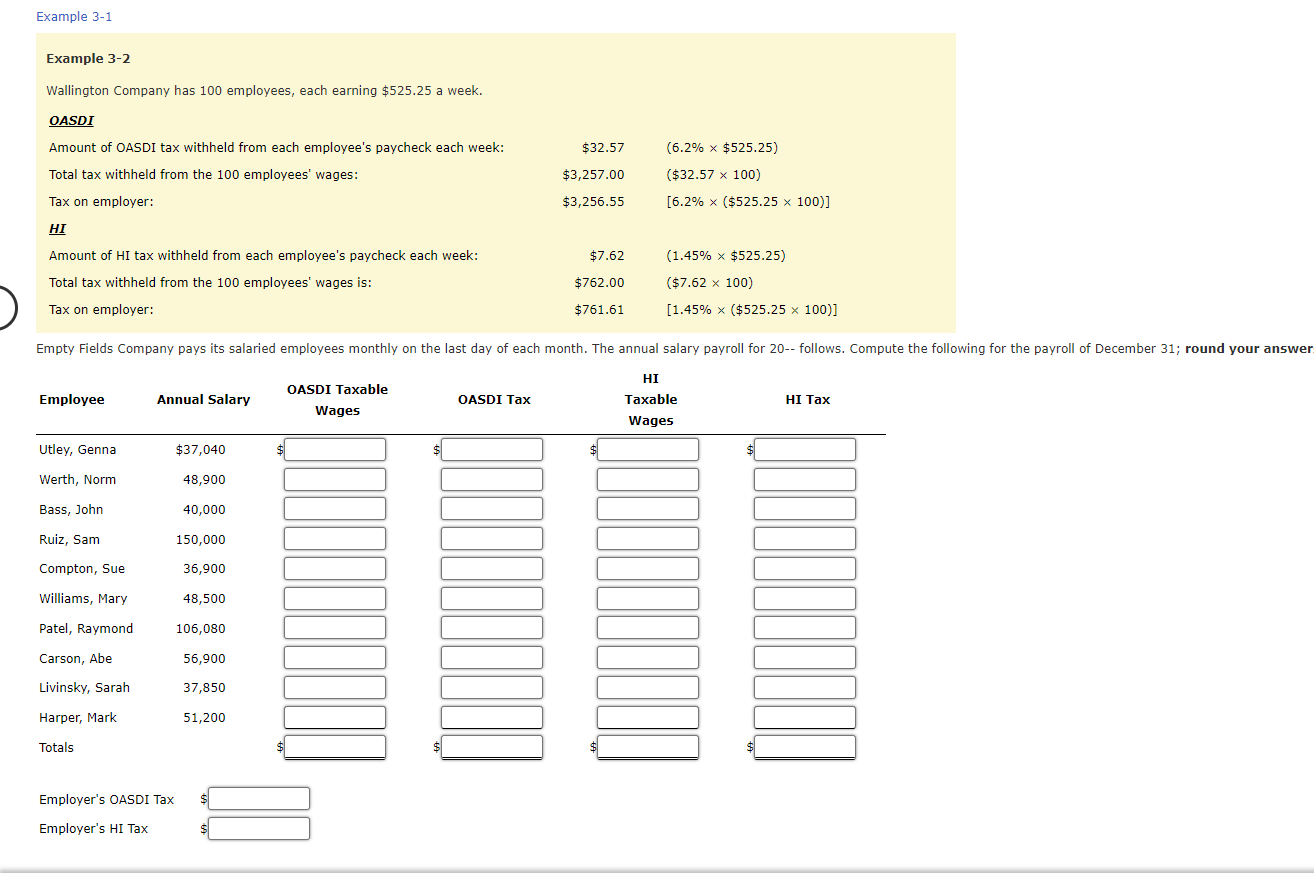Click OASDI Taxable Wages field for Utley, Genna
The image size is (1314, 878).
coord(335,450)
